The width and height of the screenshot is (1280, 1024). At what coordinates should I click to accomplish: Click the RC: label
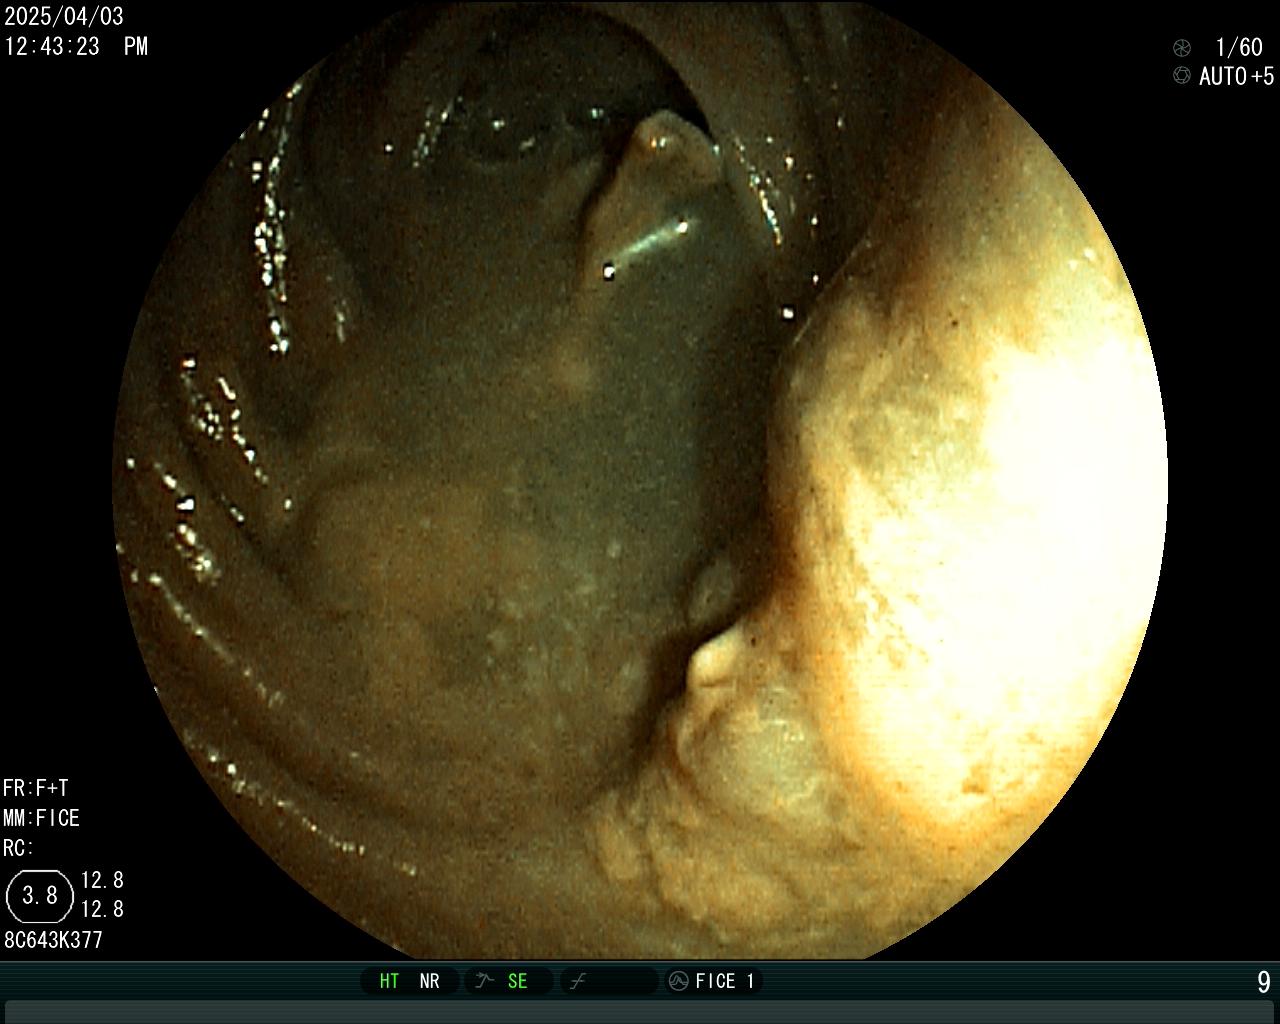coord(18,848)
